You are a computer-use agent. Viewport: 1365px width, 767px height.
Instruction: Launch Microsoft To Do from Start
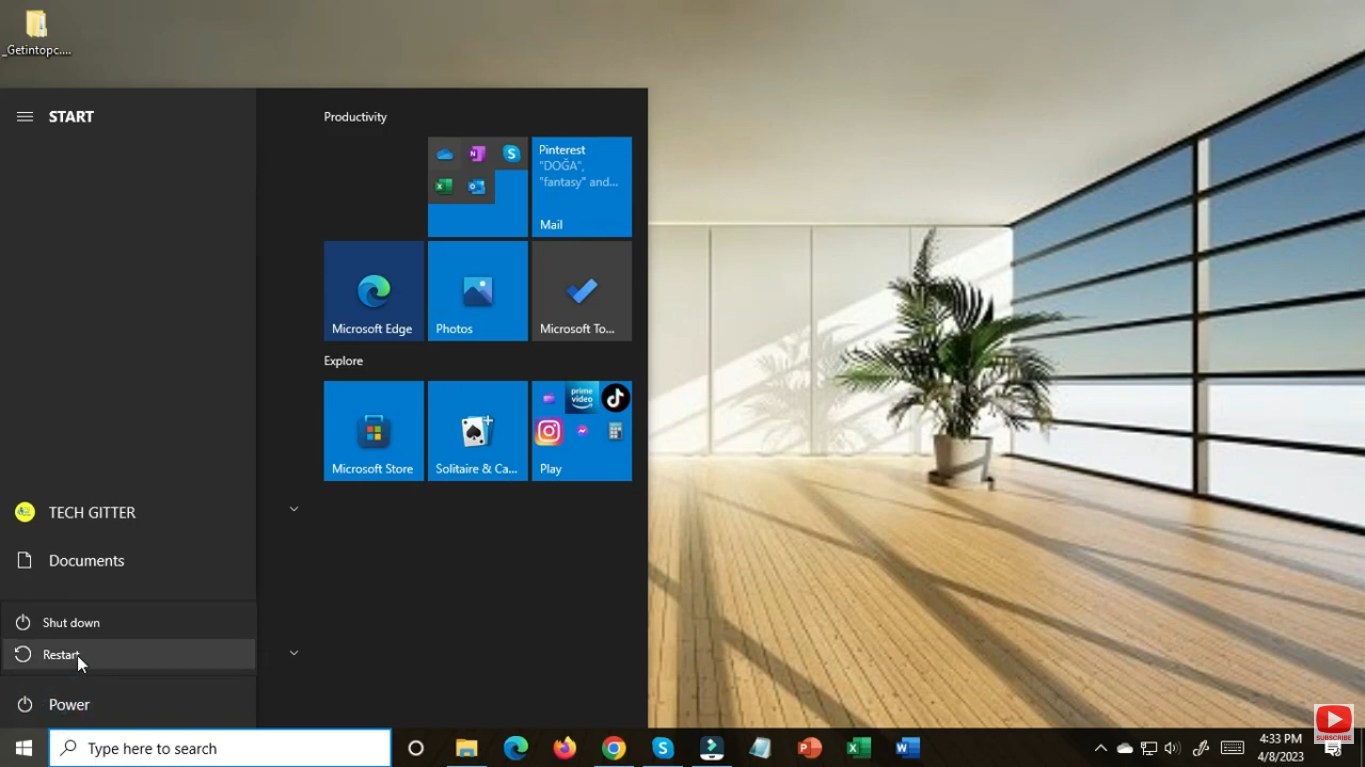click(x=581, y=290)
